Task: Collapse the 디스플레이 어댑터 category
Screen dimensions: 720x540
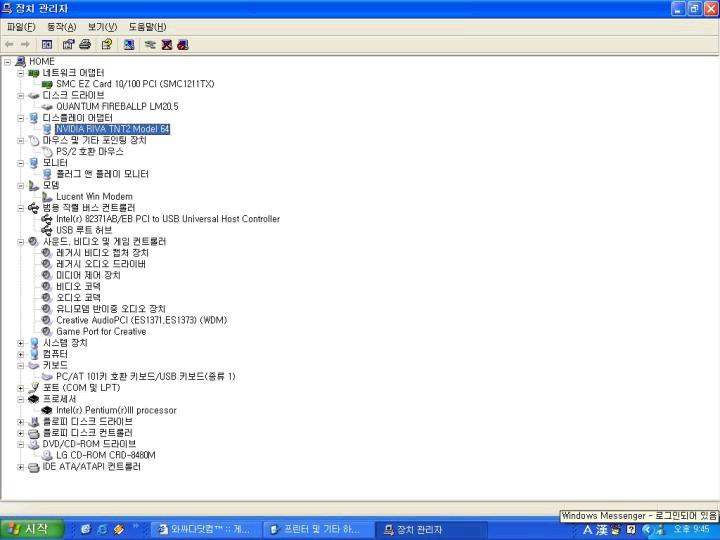Action: click(21, 118)
